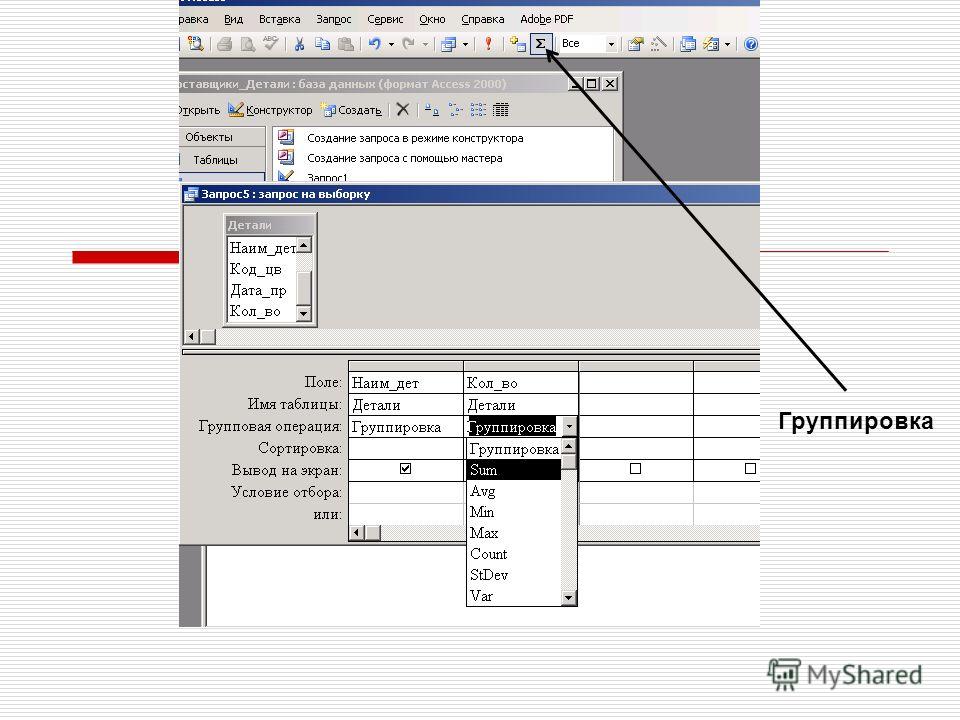This screenshot has width=960, height=720.
Task: Click the Создать button
Action: tap(351, 110)
